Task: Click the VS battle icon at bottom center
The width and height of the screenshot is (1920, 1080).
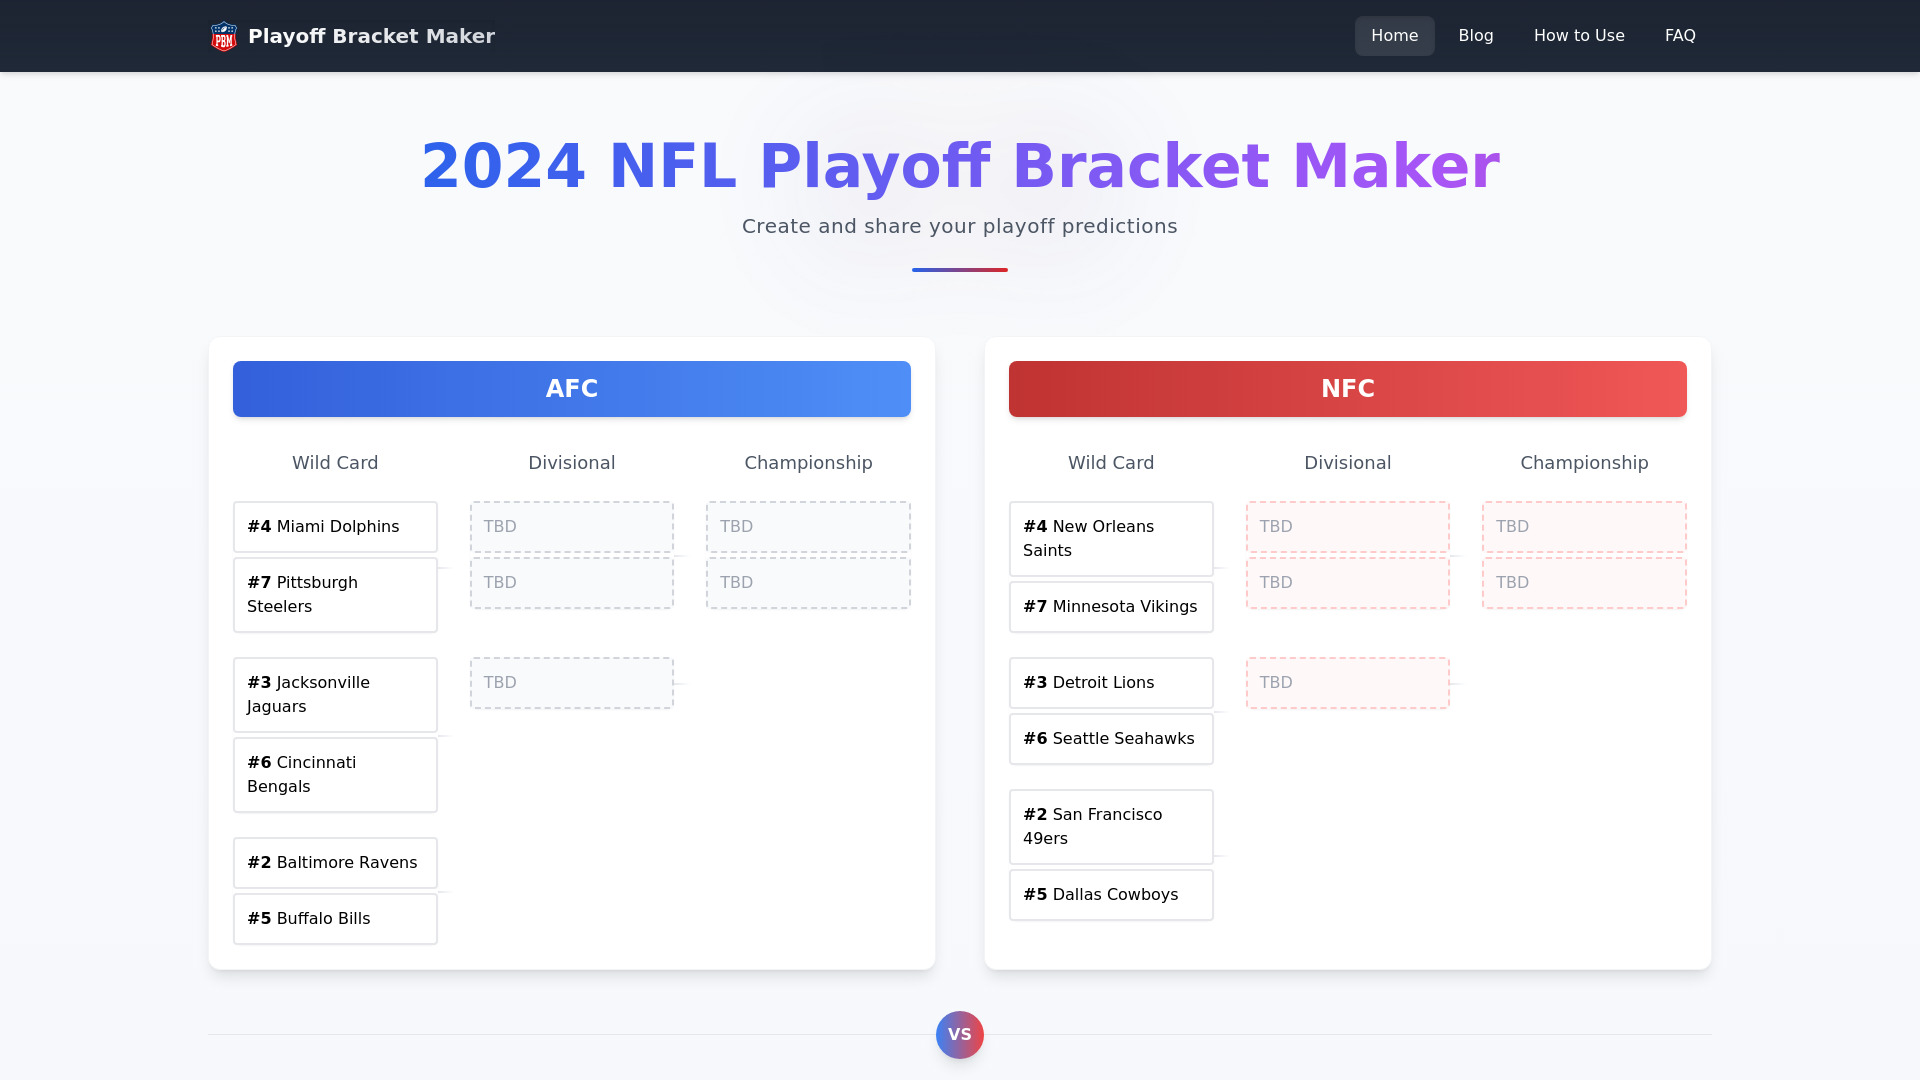Action: (x=960, y=1035)
